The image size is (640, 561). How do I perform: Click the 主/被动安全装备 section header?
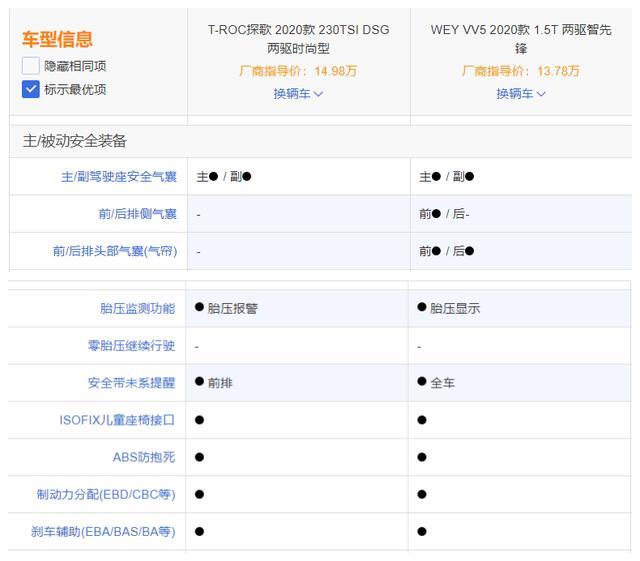[x=75, y=141]
